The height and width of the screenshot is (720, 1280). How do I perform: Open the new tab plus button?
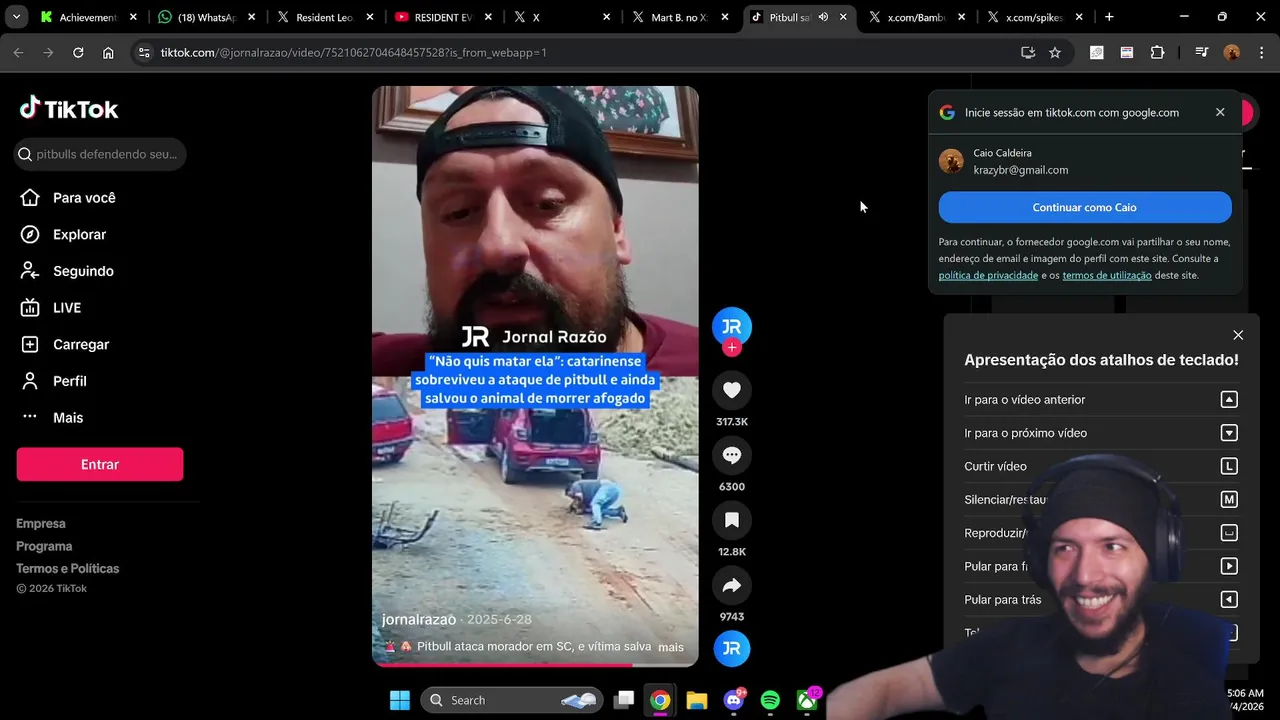click(x=1109, y=17)
